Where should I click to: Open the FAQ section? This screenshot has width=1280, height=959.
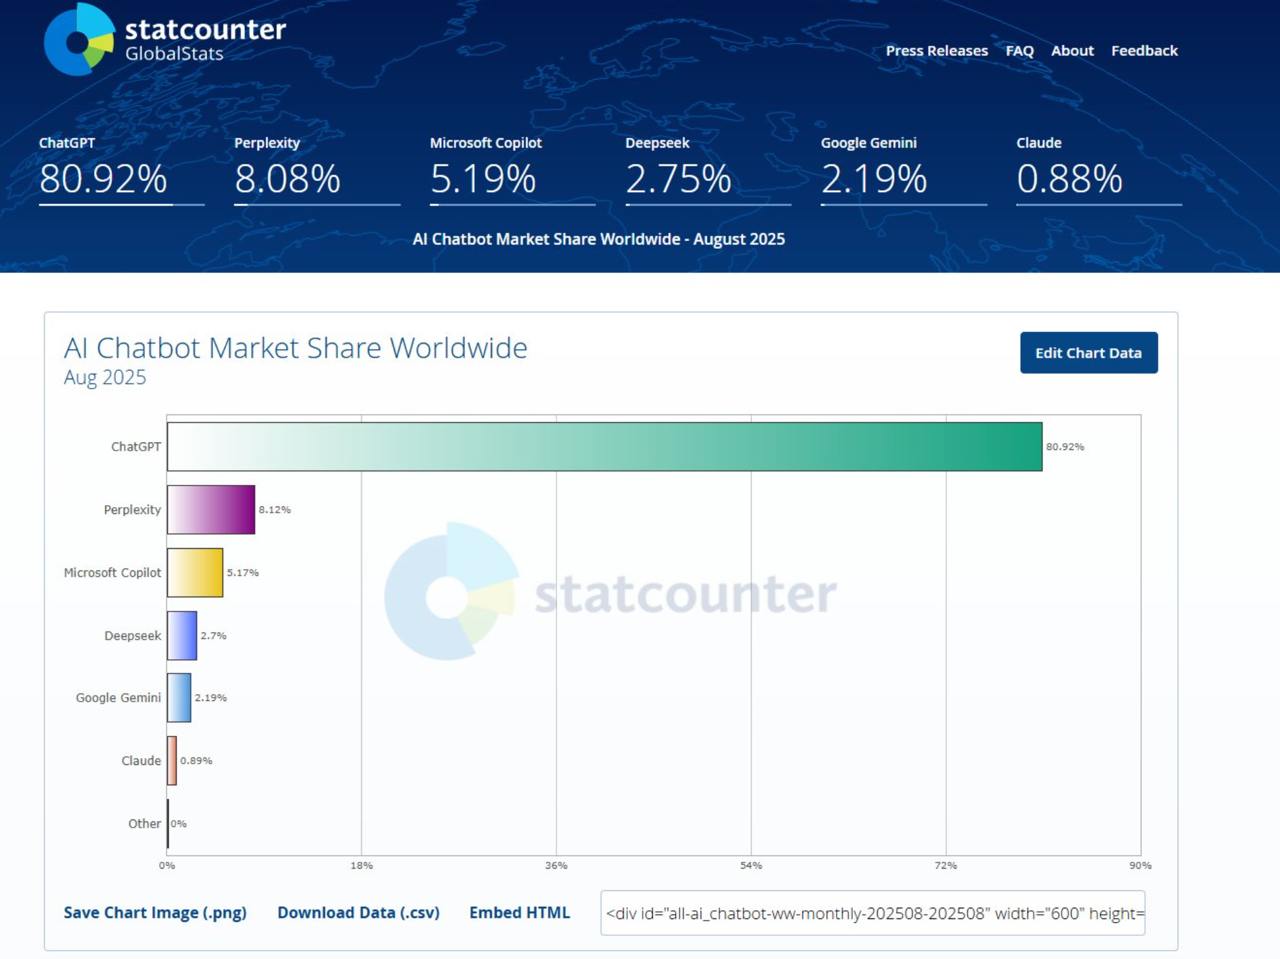tap(1019, 50)
